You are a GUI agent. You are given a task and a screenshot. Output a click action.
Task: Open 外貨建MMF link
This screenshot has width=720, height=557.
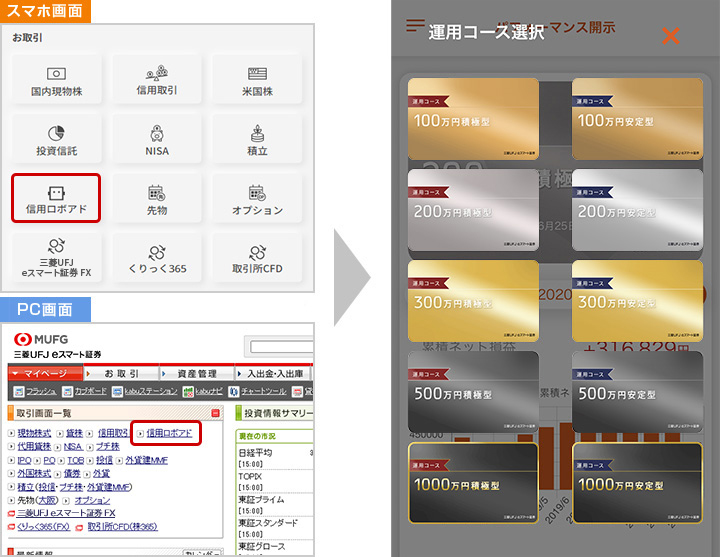click(146, 460)
